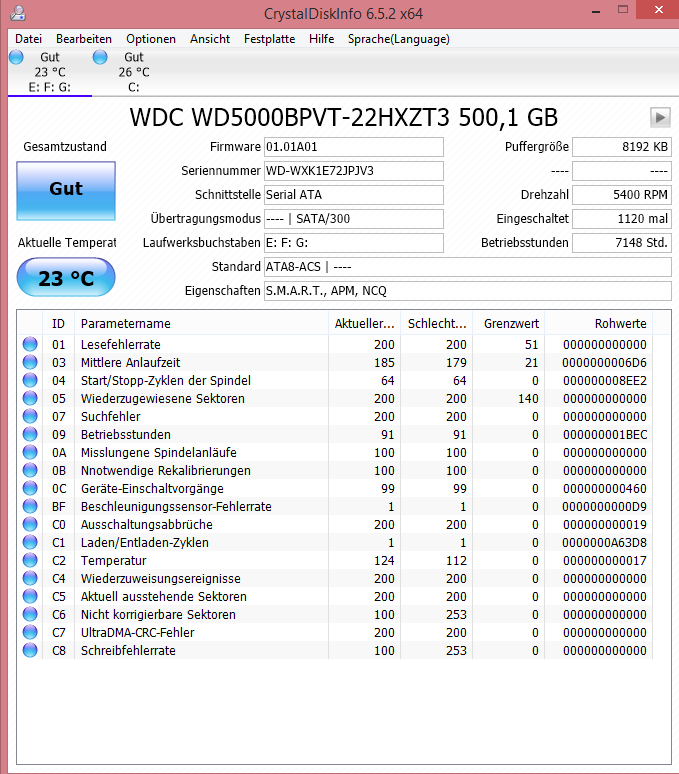Open the Datei menu

coord(28,39)
